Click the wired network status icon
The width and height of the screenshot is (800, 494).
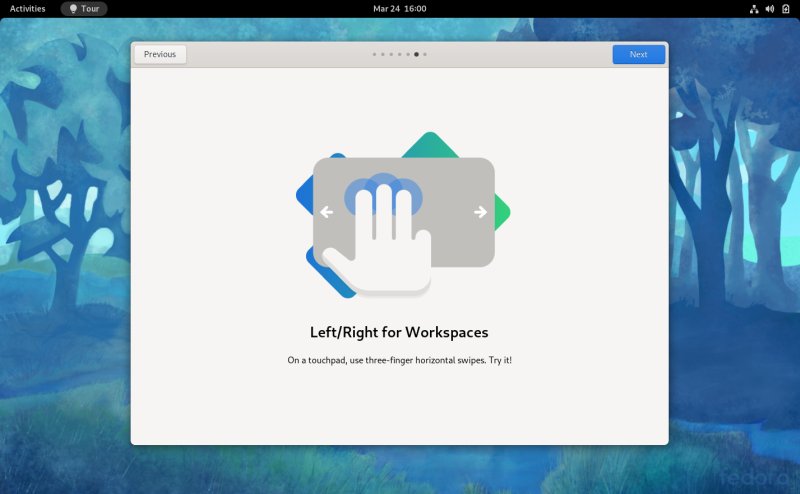coord(753,8)
